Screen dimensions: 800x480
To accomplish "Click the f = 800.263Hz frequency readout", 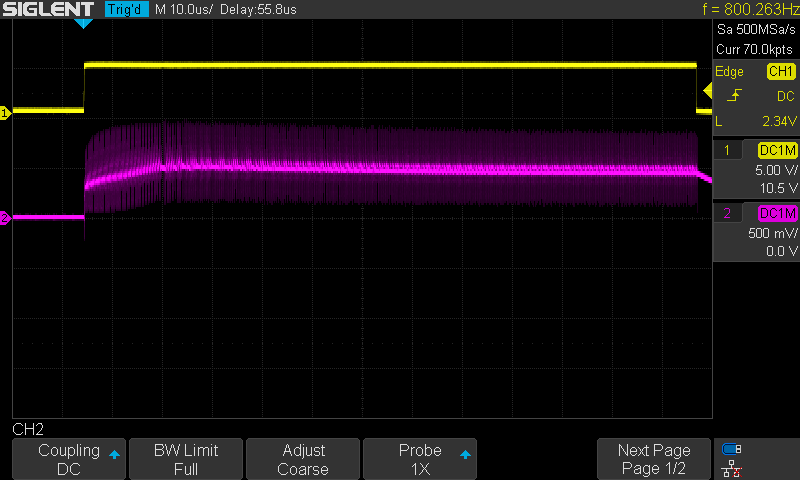I will 751,9.
